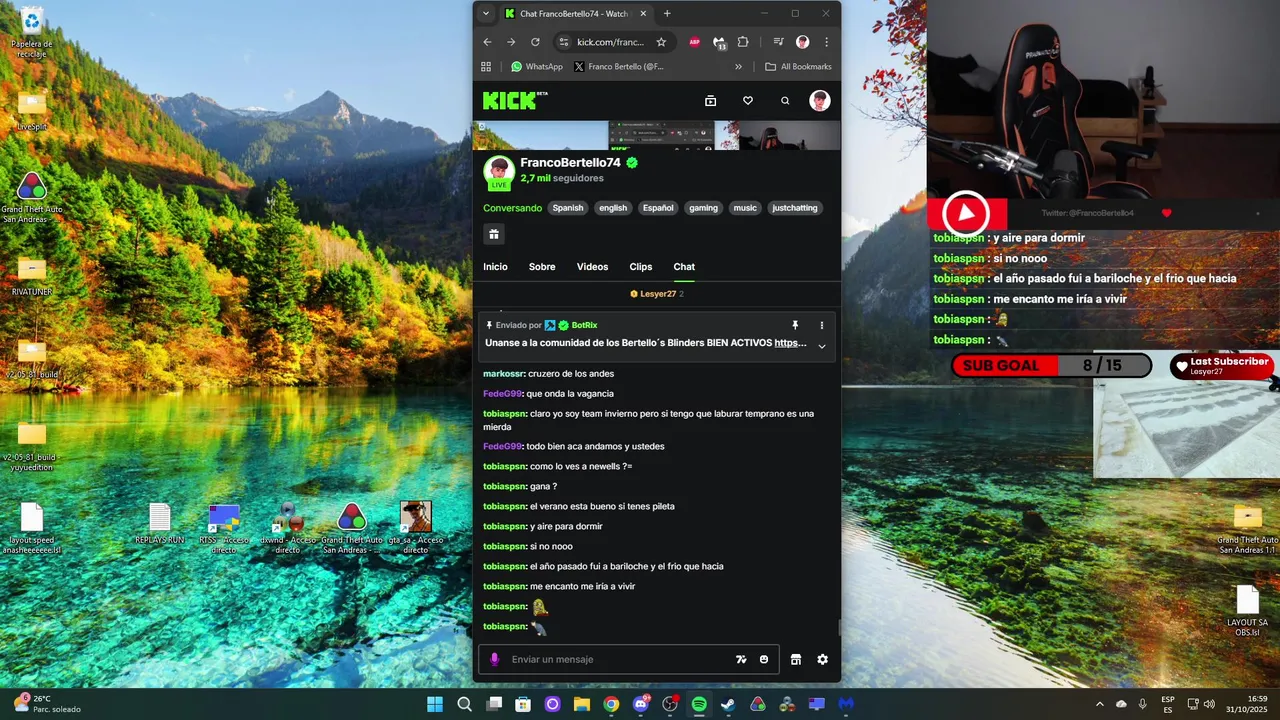
Task: Click BotRix username in pinned message
Action: click(x=584, y=325)
